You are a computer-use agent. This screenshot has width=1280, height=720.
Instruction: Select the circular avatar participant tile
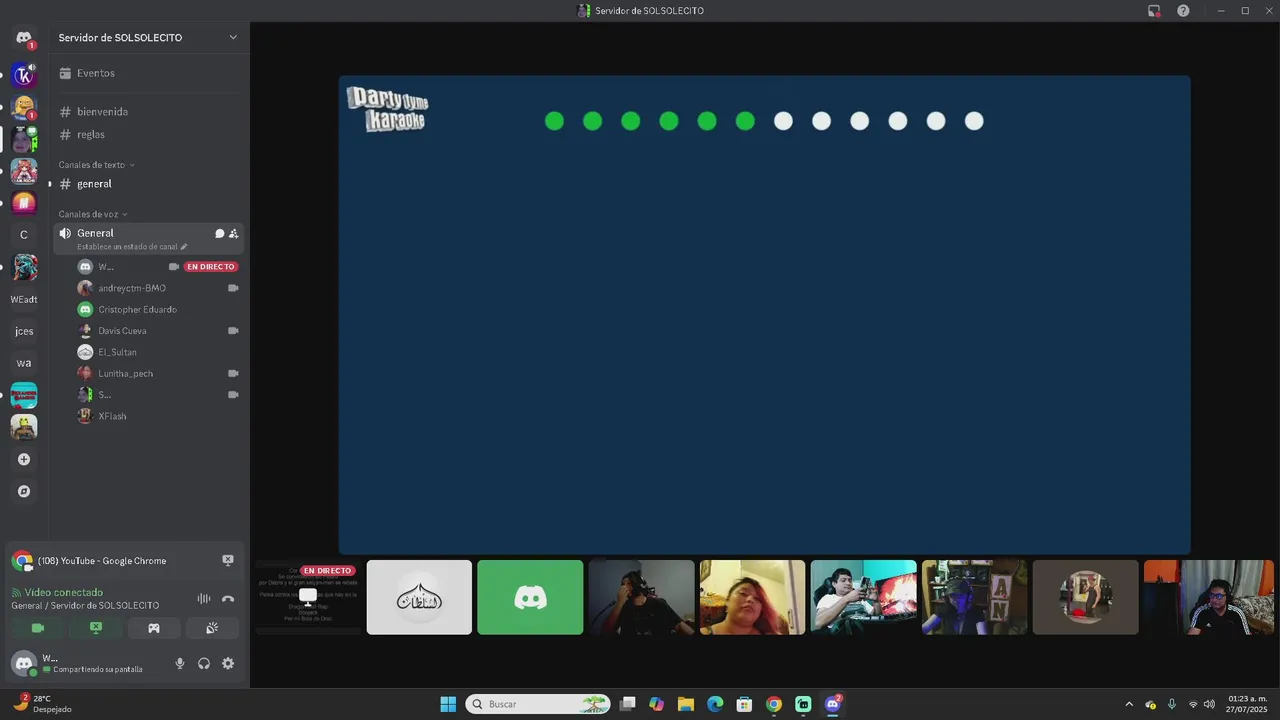coord(1085,597)
